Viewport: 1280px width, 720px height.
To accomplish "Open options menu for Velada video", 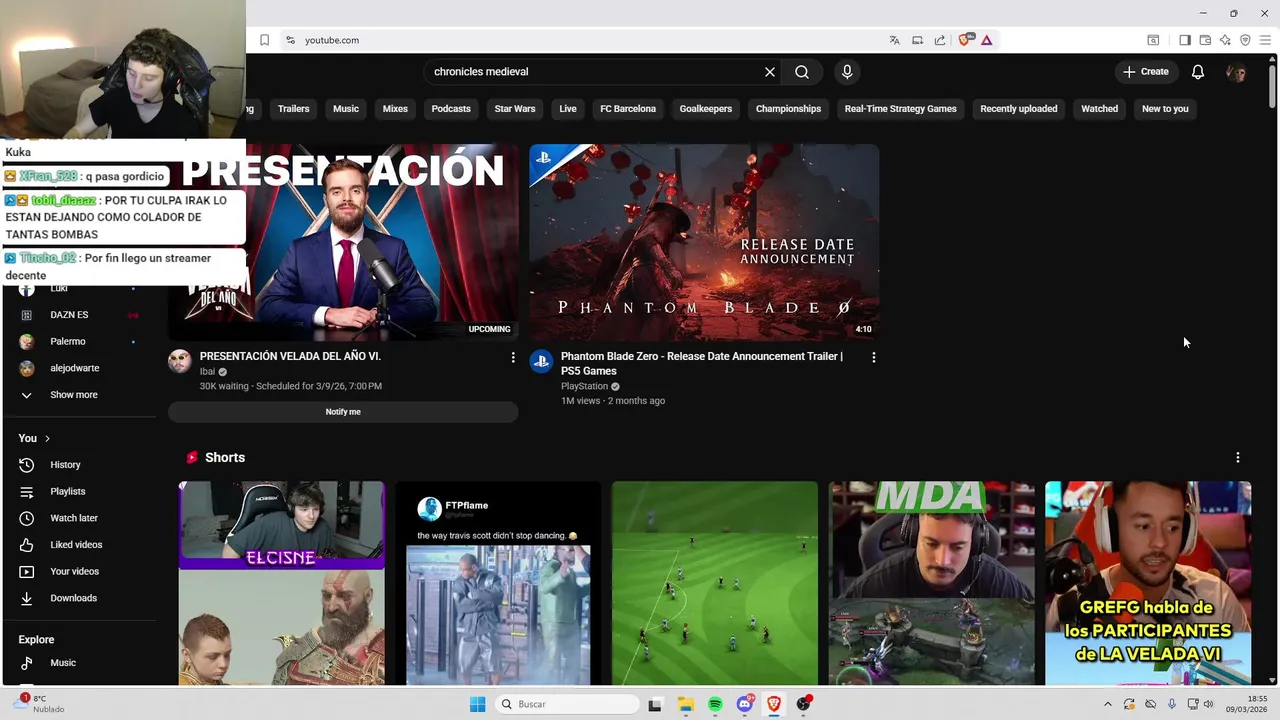I will (513, 357).
